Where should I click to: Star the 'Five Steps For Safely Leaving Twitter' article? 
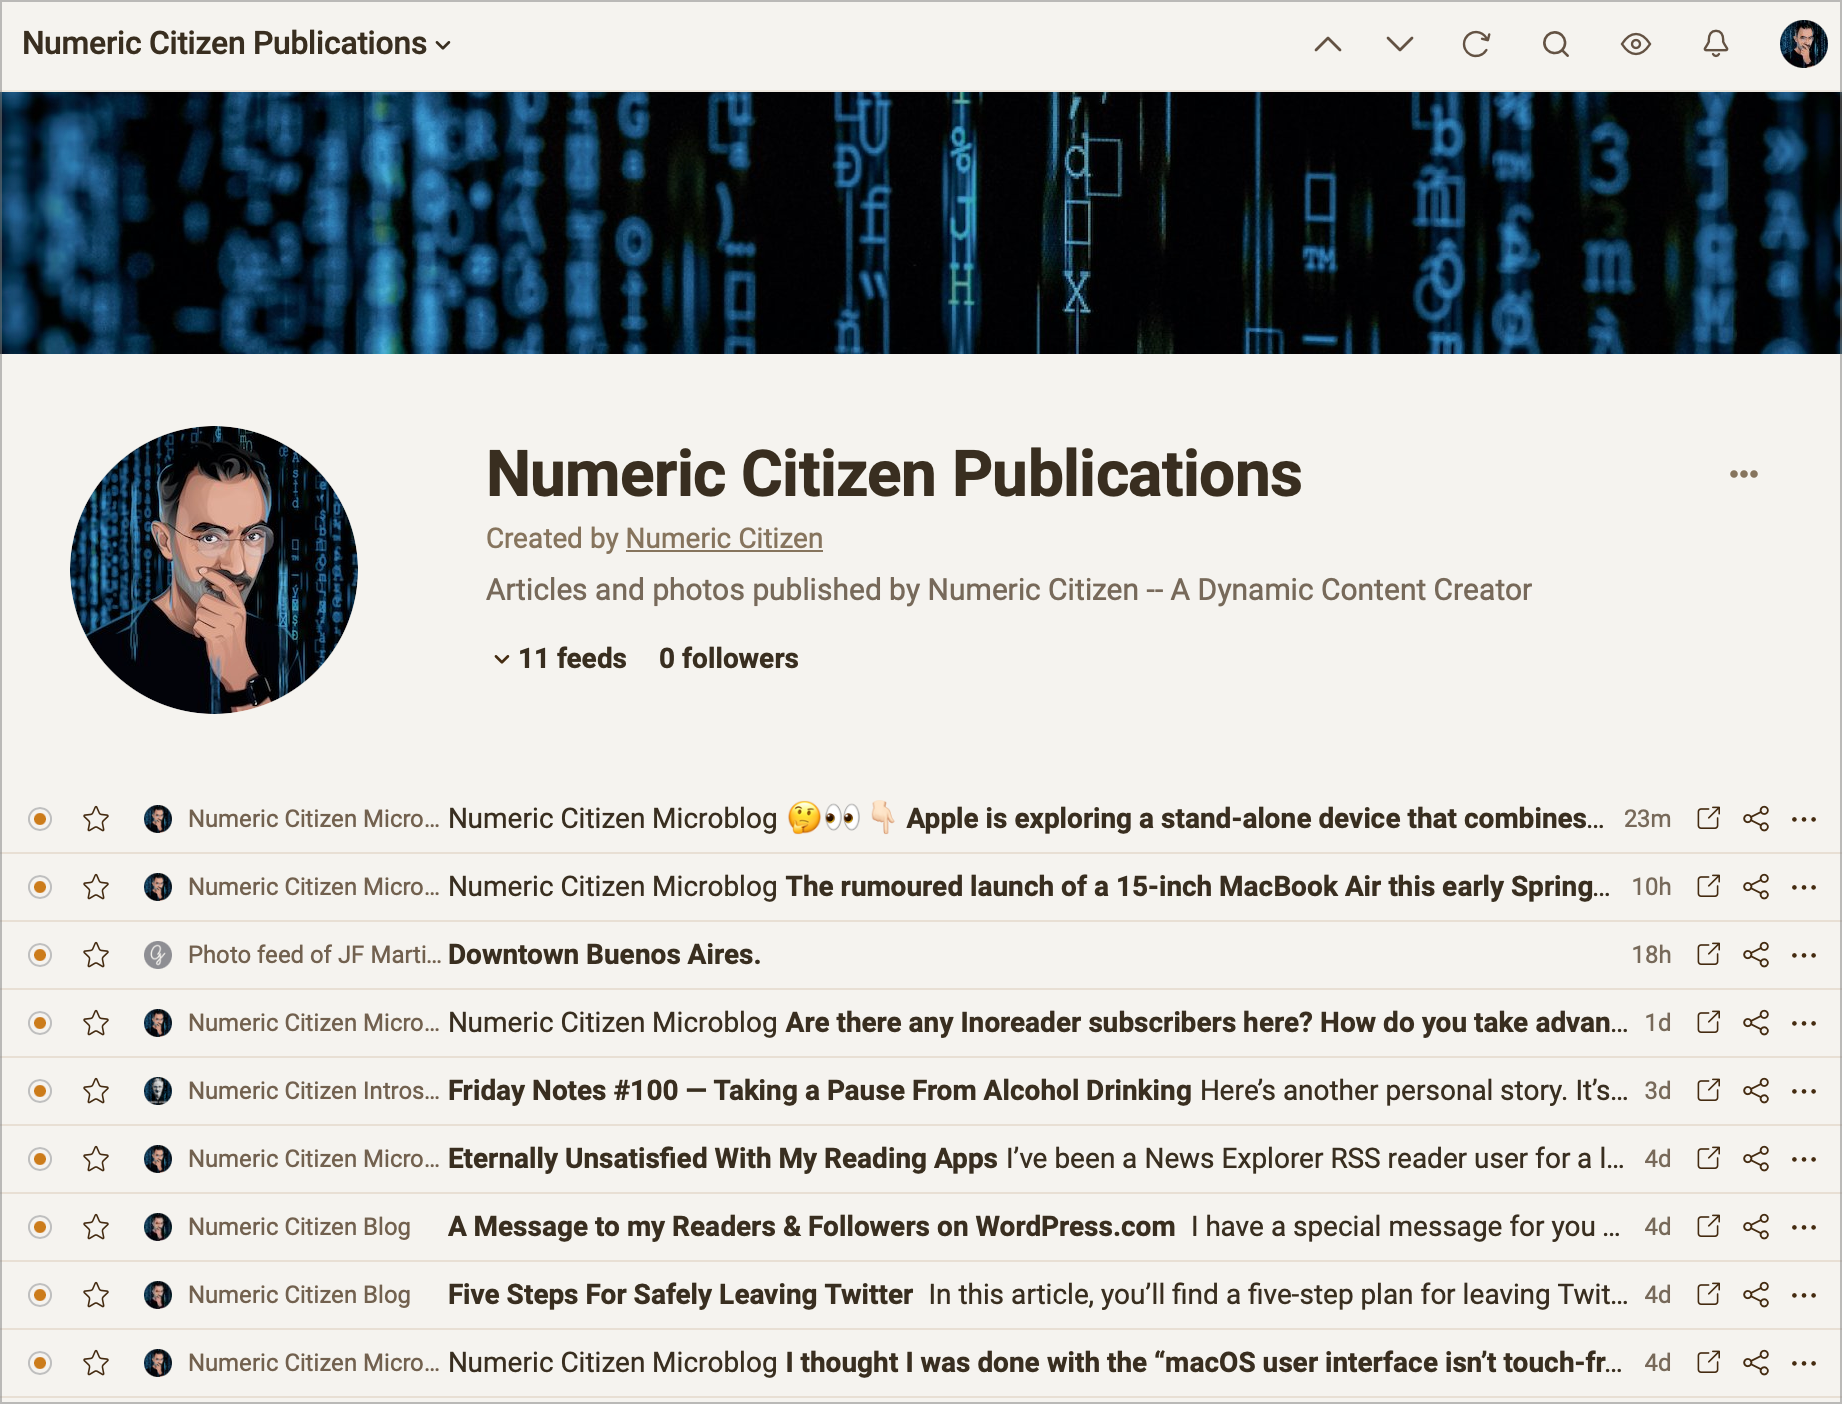click(x=96, y=1294)
